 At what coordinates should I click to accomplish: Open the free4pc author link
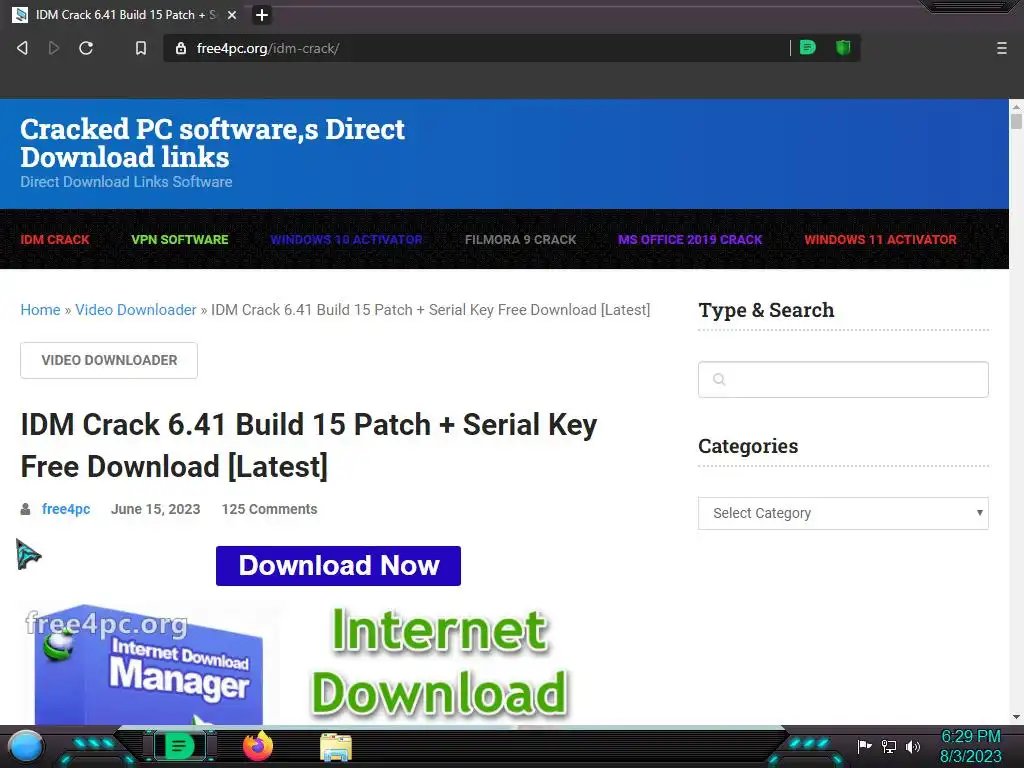click(66, 509)
